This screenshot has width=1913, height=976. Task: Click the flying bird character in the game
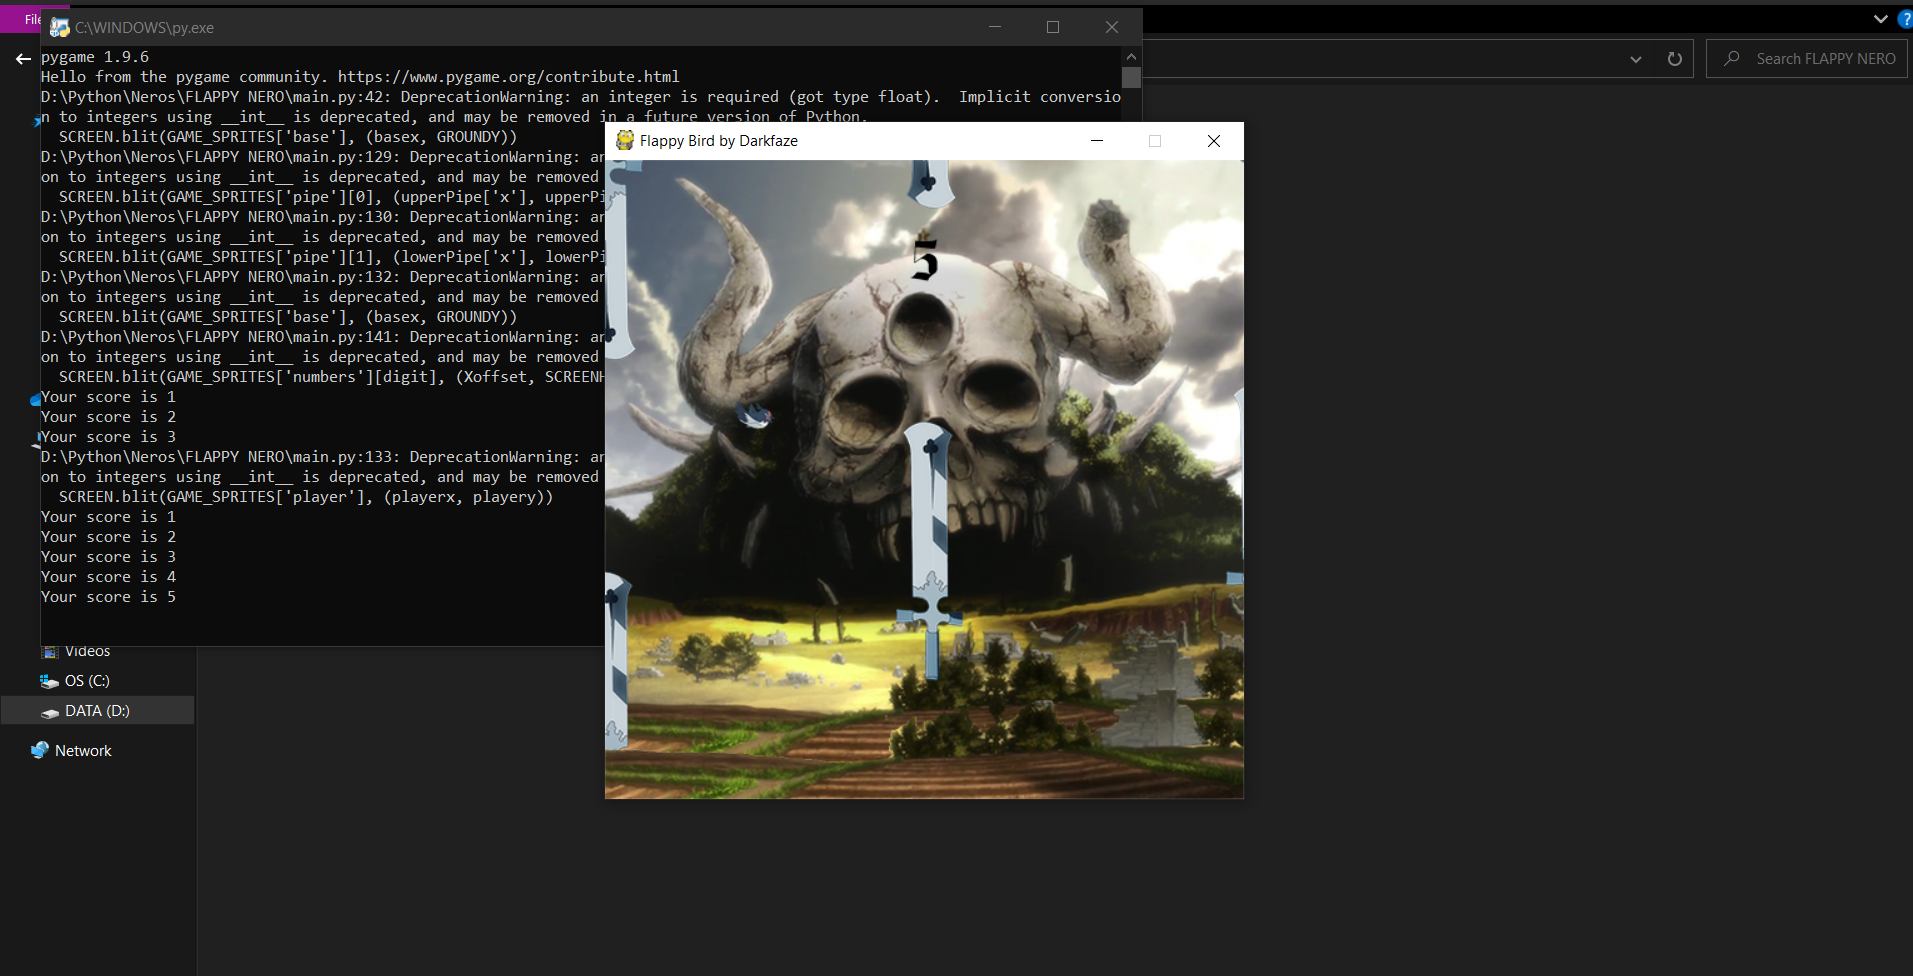754,413
